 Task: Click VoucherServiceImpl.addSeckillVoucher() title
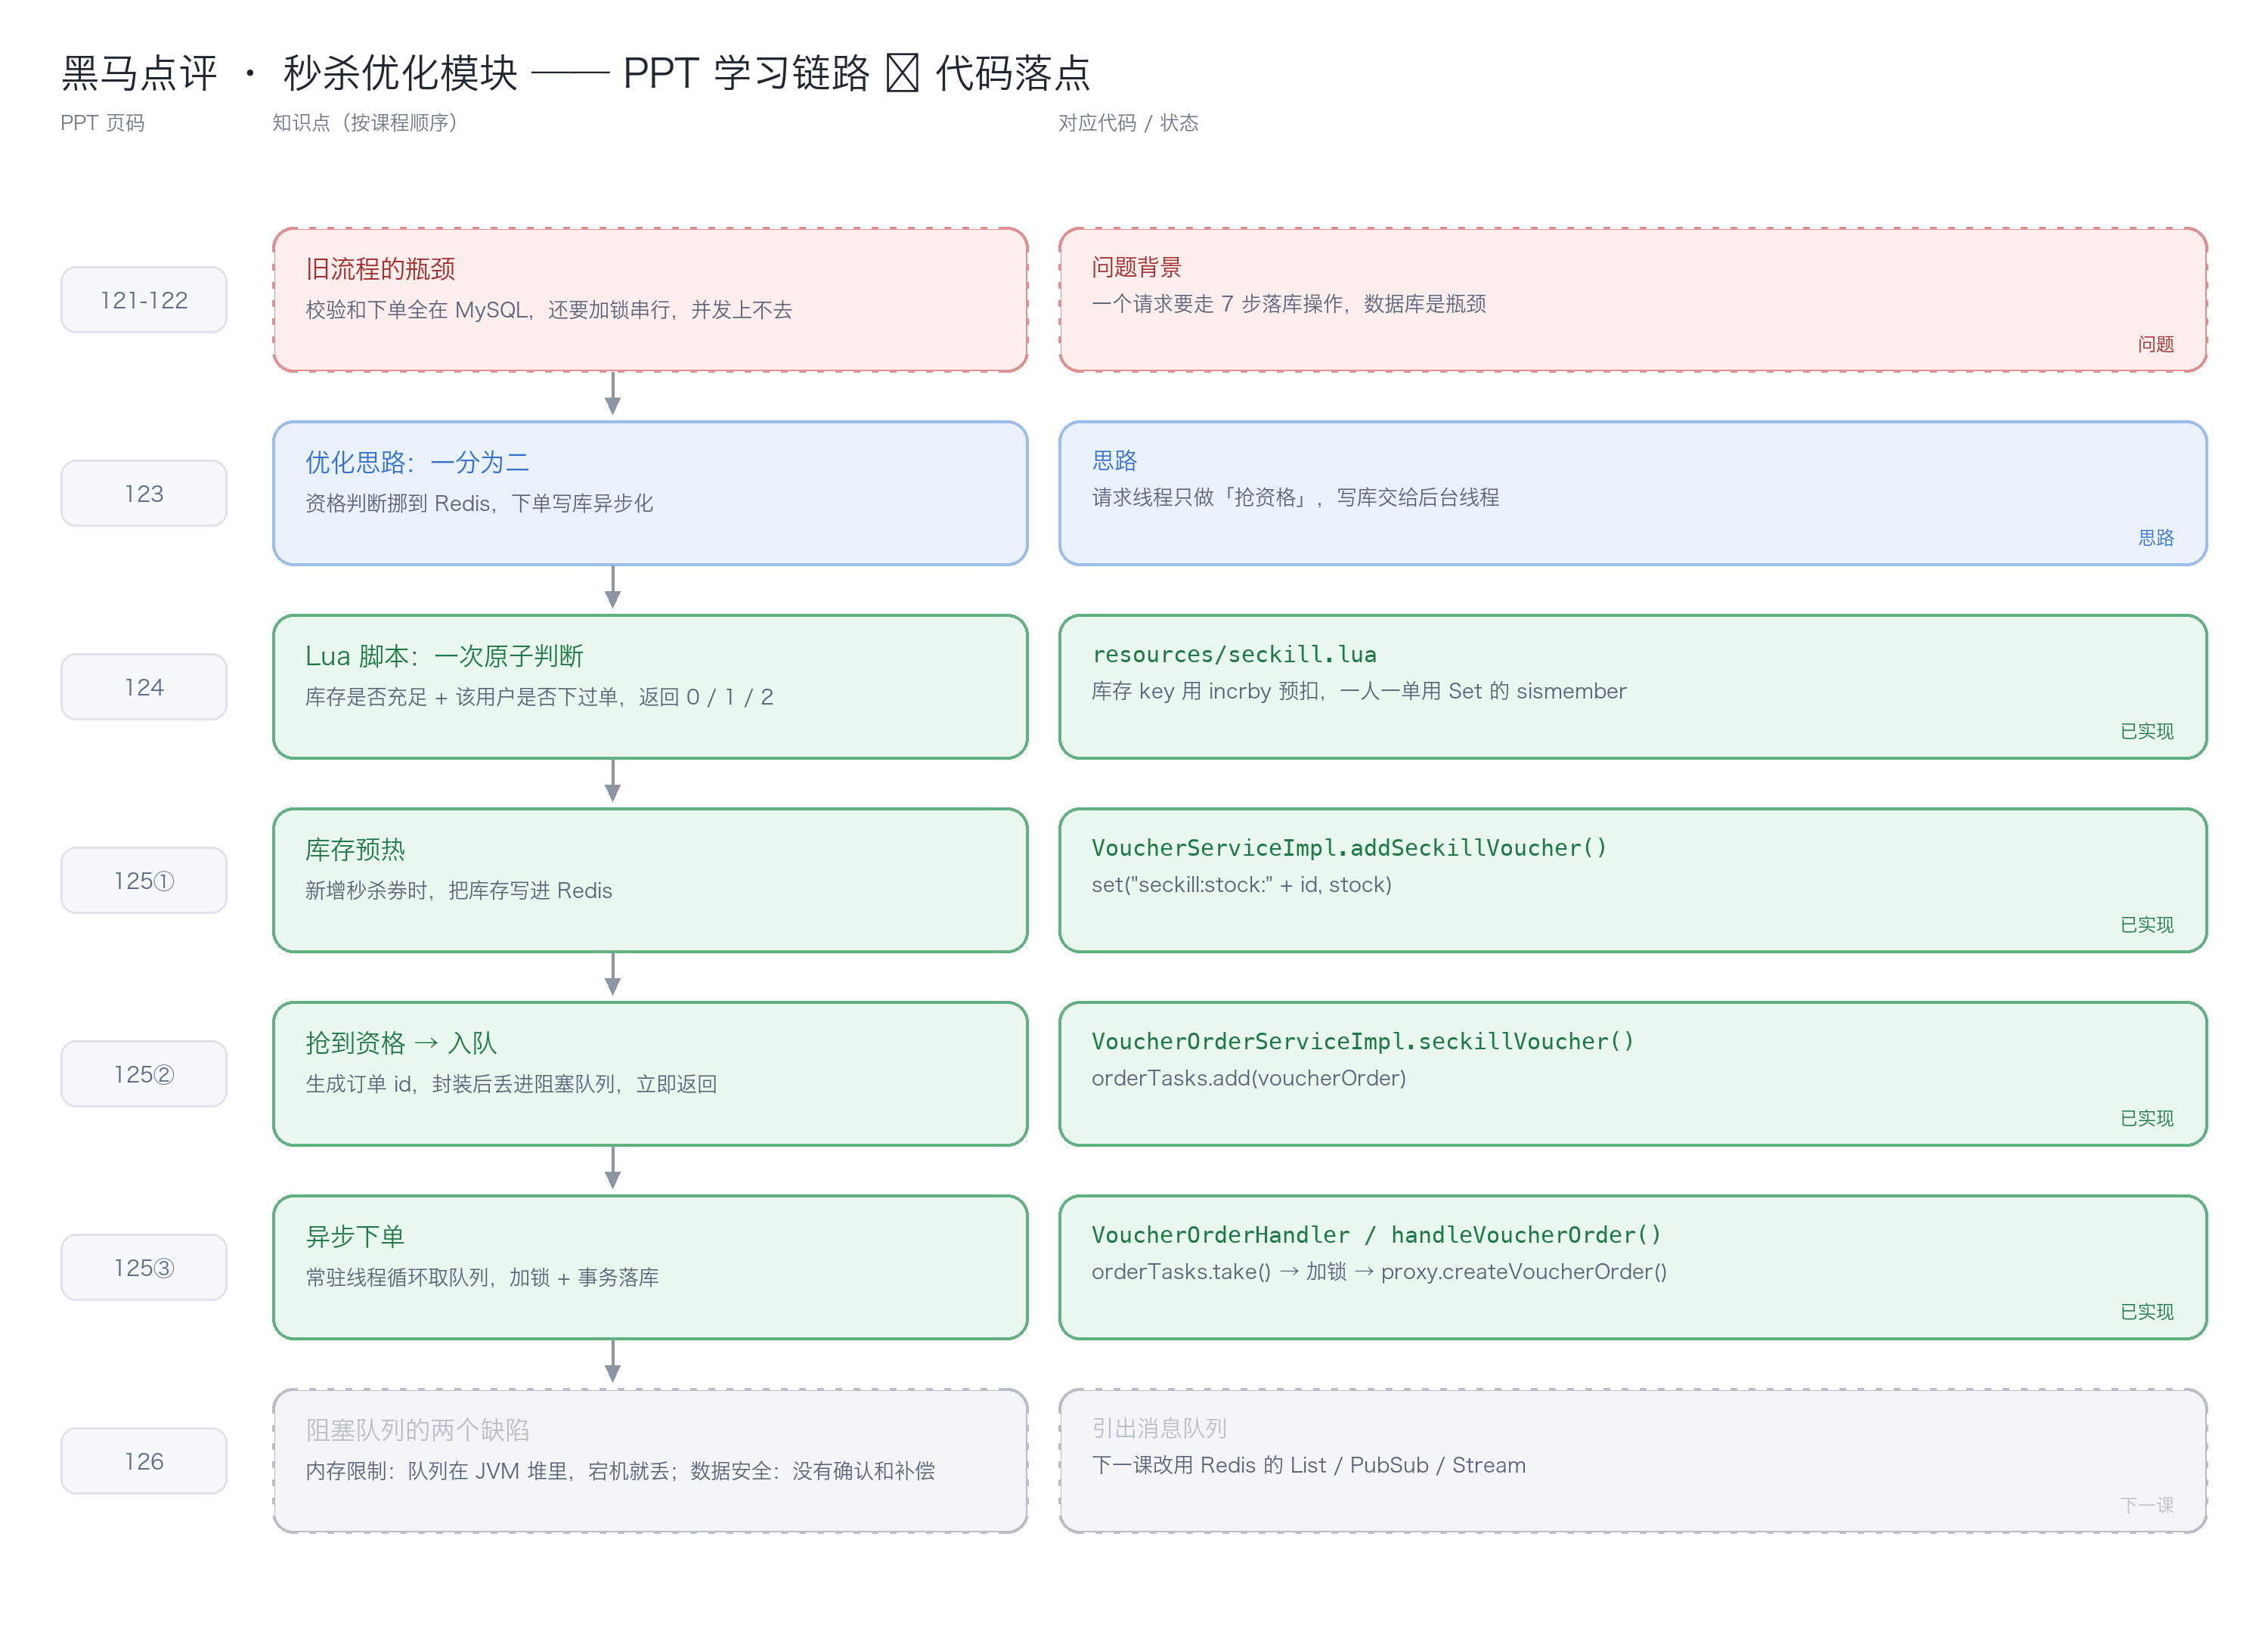click(1349, 848)
